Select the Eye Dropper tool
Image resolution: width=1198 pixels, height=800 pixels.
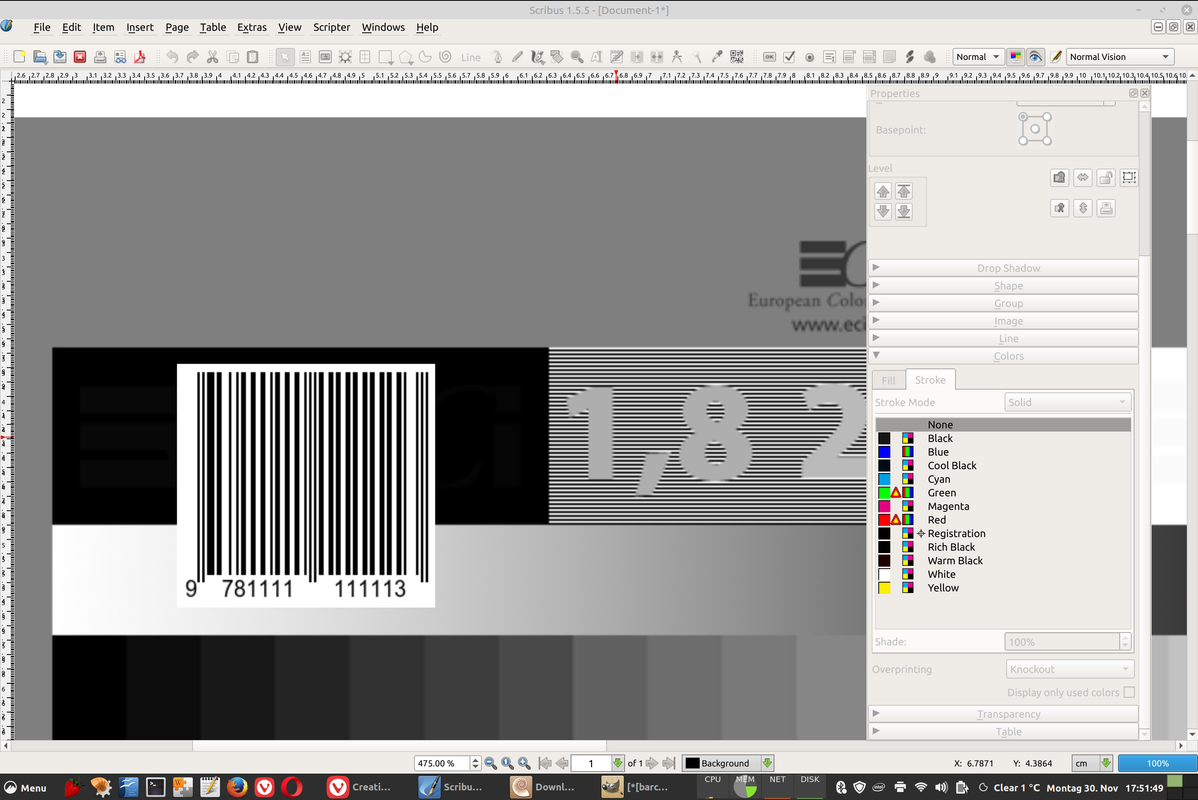click(x=717, y=57)
